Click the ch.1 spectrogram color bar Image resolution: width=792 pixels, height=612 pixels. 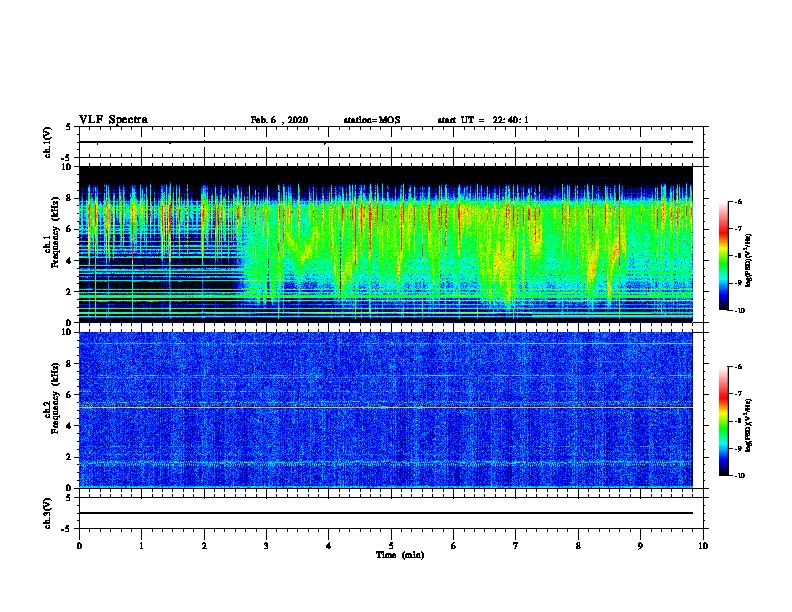[x=724, y=256]
